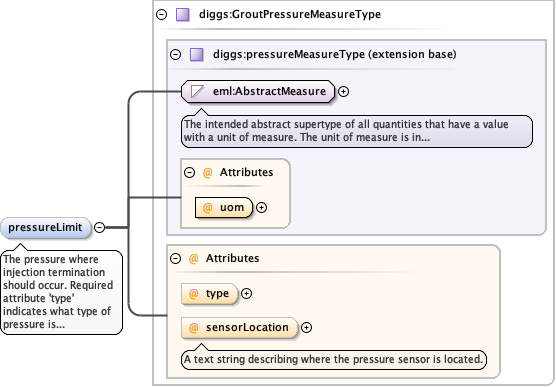Click the @ icon inside the type node
Image resolution: width=556 pixels, height=387 pixels.
(x=193, y=294)
